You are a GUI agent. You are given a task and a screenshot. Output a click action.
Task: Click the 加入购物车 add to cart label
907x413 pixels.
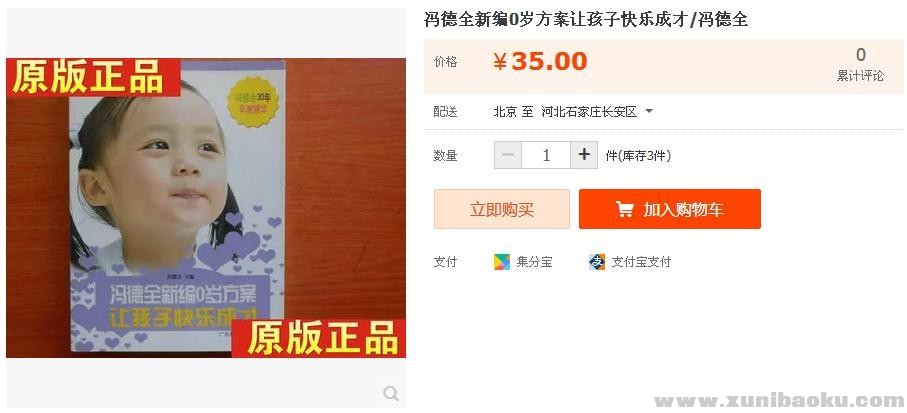[683, 209]
